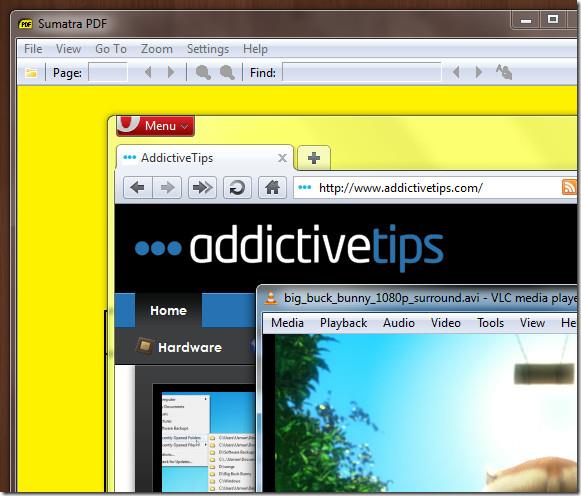Open the Zoom menu in Sumatra PDF
The image size is (581, 496).
156,49
